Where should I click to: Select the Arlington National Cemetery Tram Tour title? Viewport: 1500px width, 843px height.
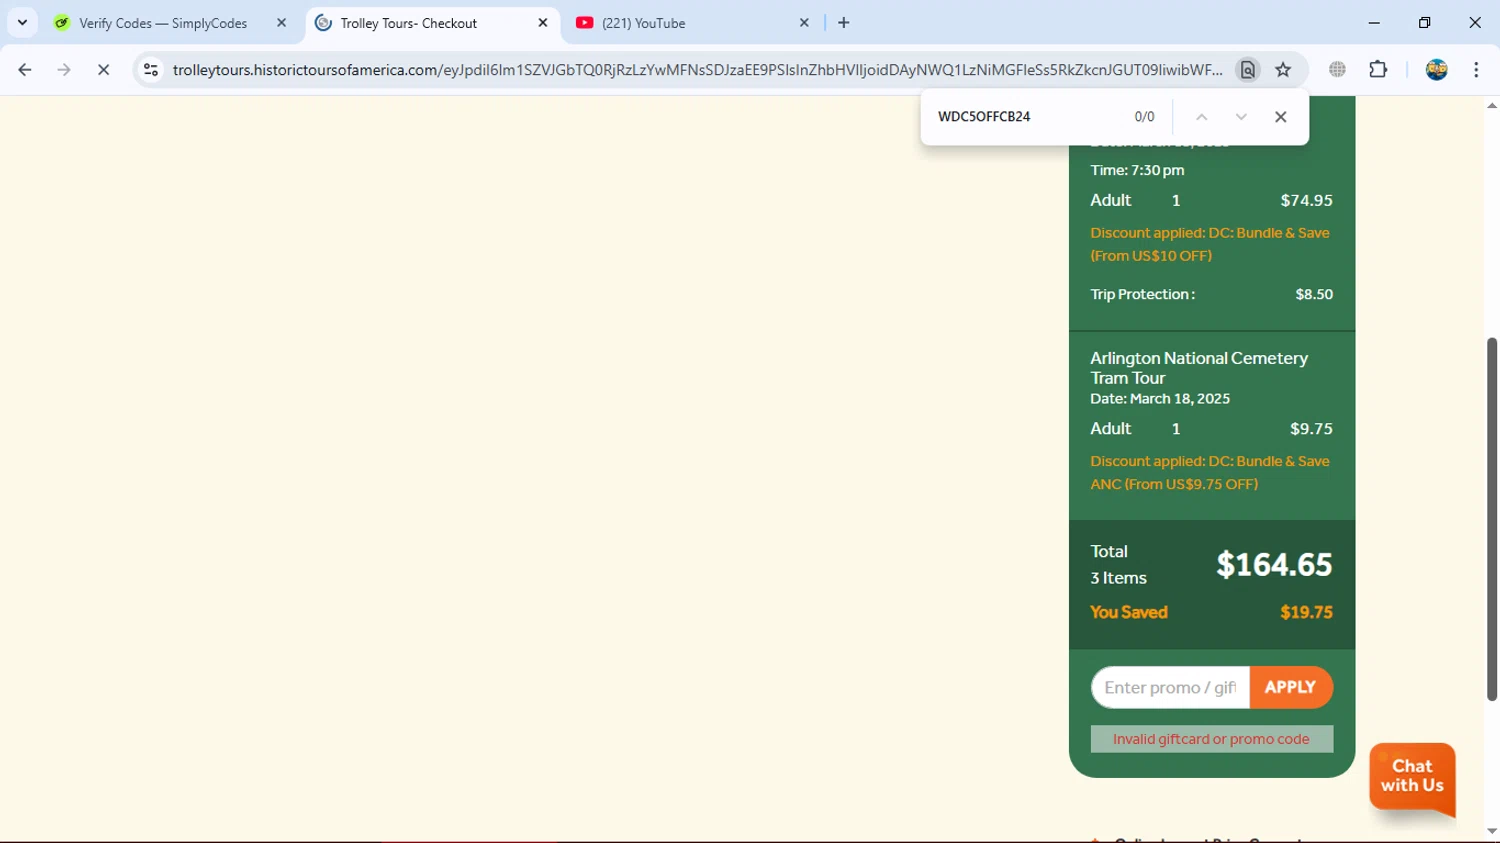(1199, 368)
